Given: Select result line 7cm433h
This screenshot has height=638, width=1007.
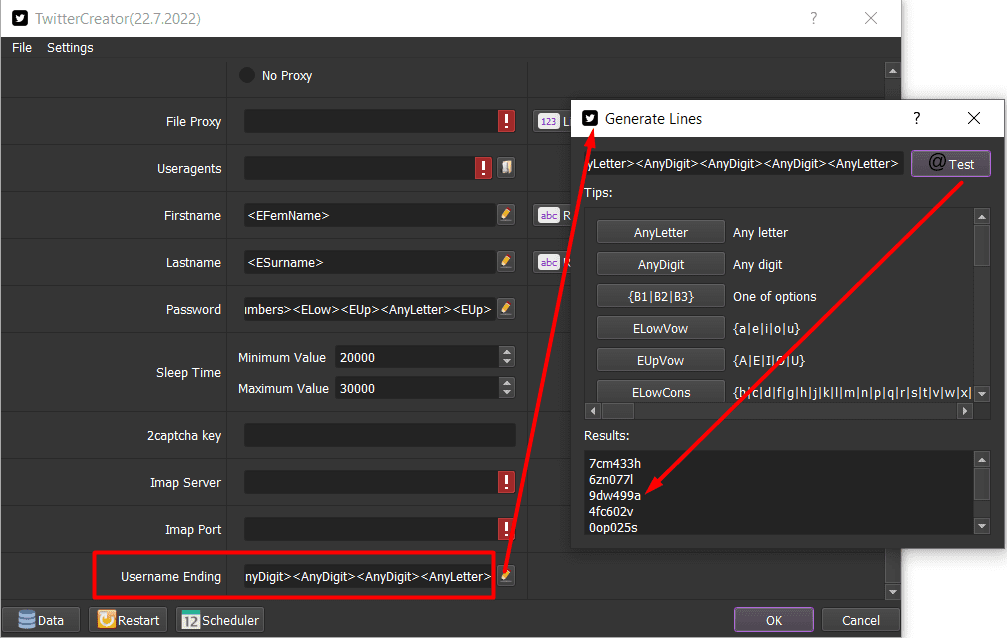Looking at the screenshot, I should pos(615,463).
